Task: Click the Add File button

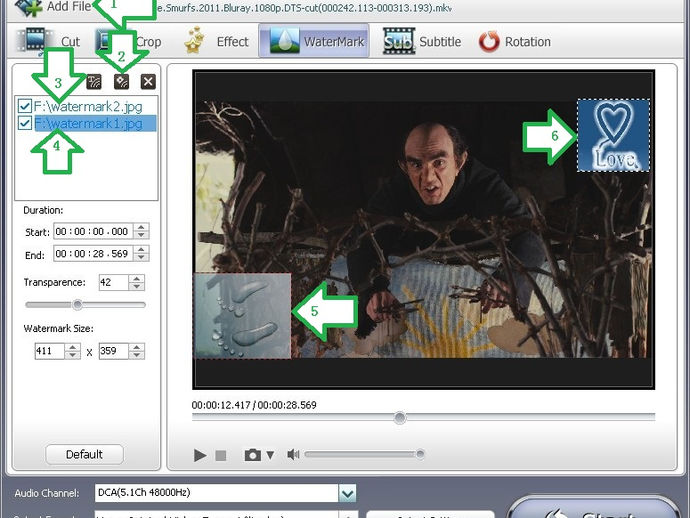Action: (x=53, y=7)
